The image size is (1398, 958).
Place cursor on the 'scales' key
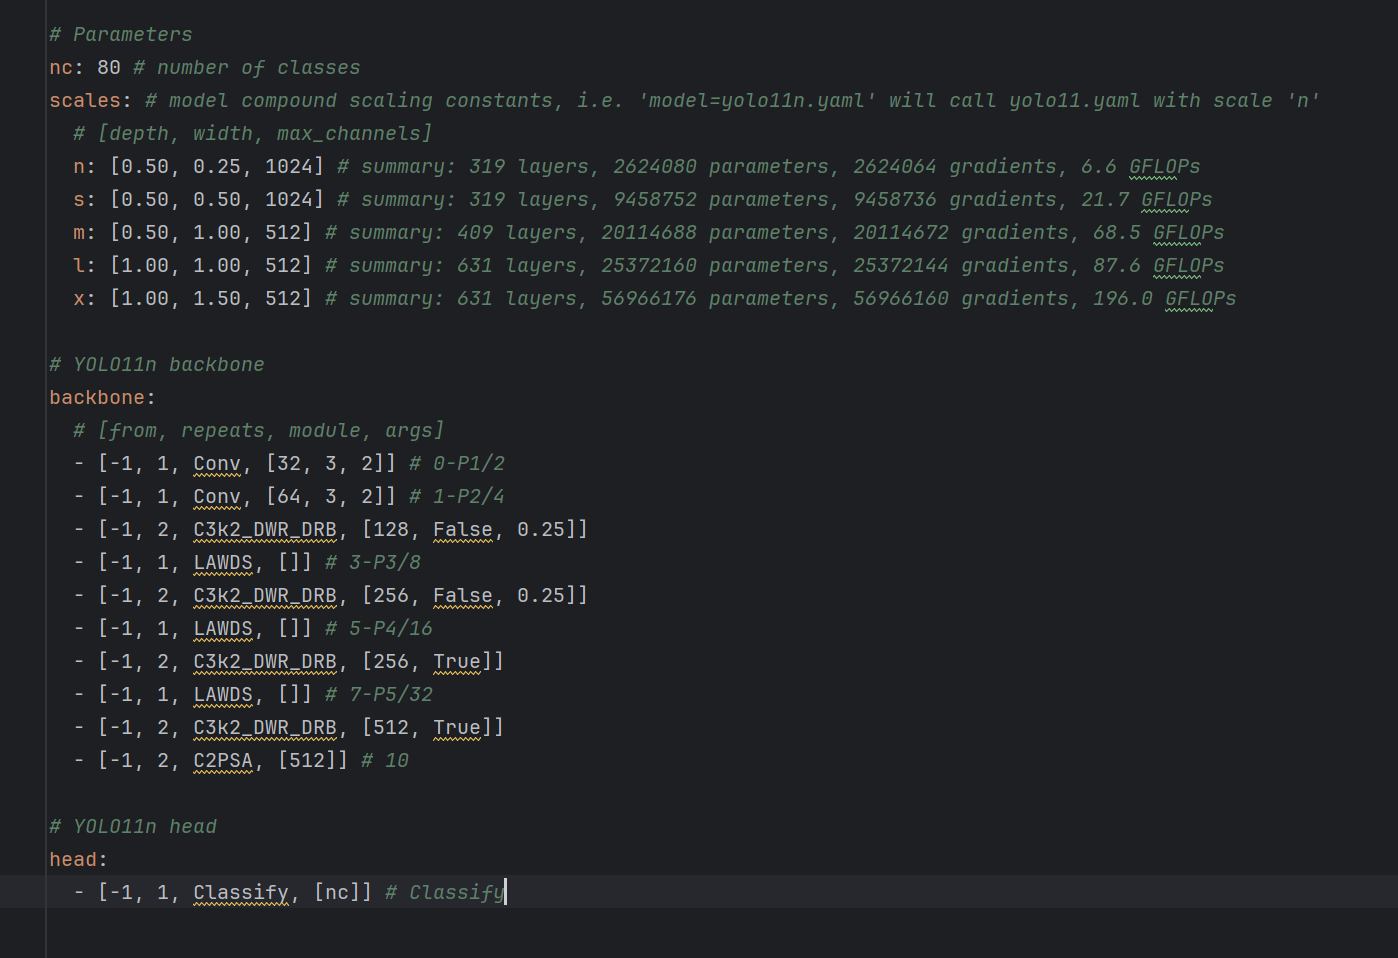click(85, 100)
